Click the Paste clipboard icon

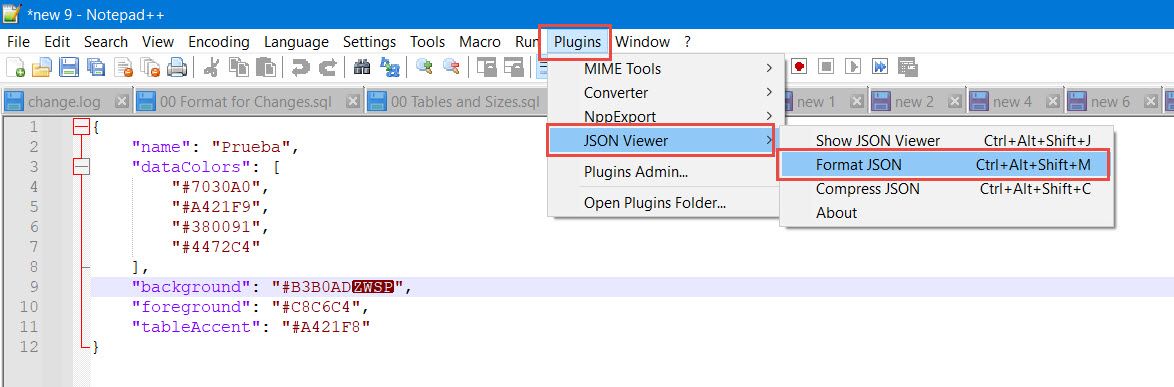click(x=265, y=67)
